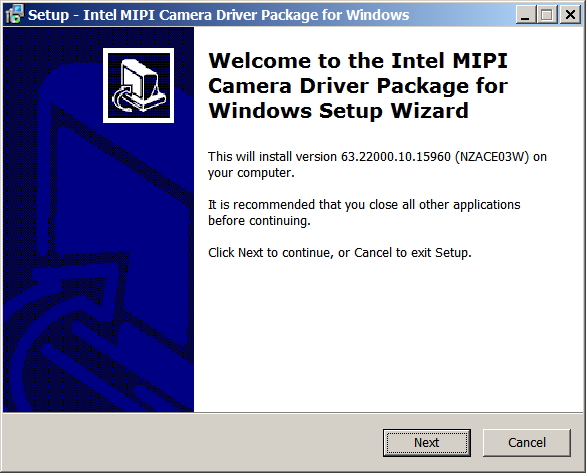Click the 'It is recommended that you close' paragraph
Image resolution: width=586 pixels, height=473 pixels.
tap(364, 213)
